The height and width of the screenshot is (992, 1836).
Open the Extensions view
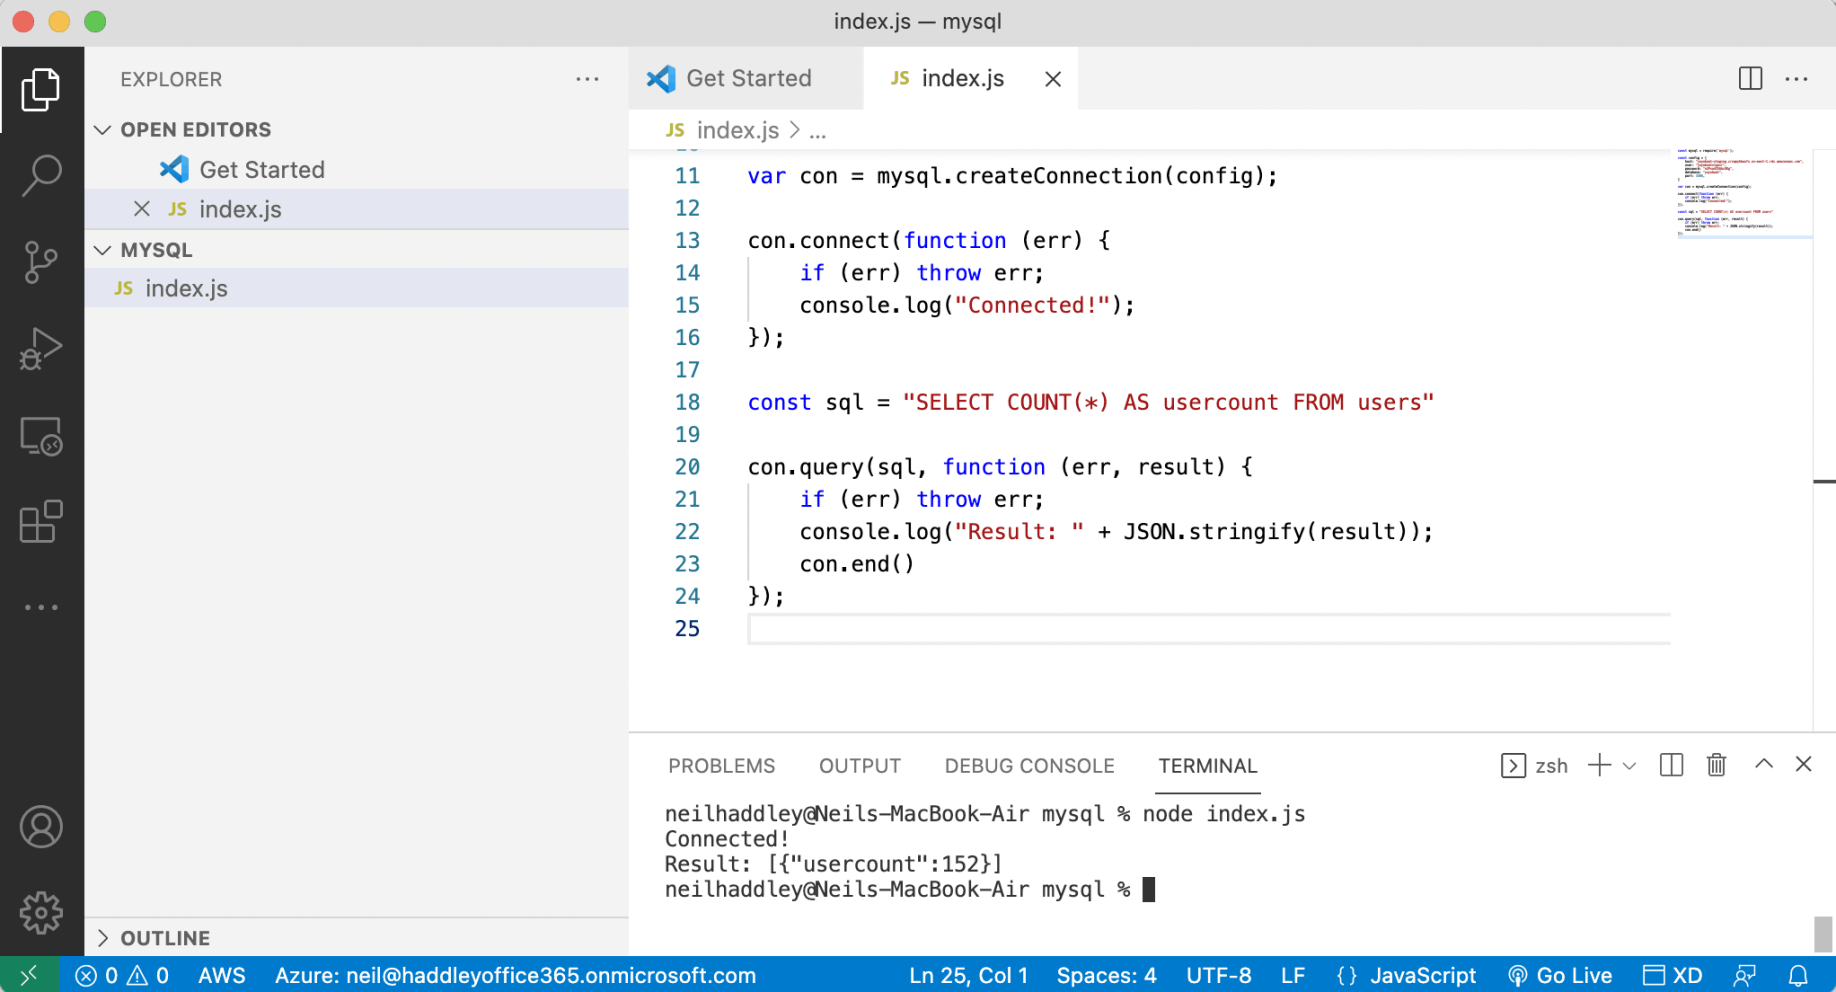(41, 522)
